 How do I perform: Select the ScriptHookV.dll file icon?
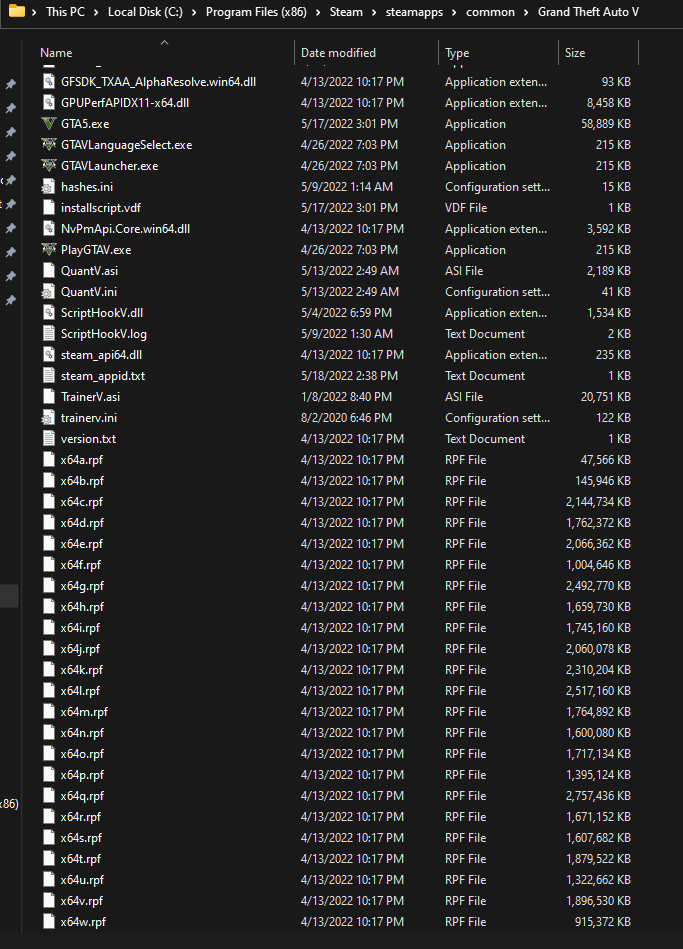pyautogui.click(x=49, y=312)
